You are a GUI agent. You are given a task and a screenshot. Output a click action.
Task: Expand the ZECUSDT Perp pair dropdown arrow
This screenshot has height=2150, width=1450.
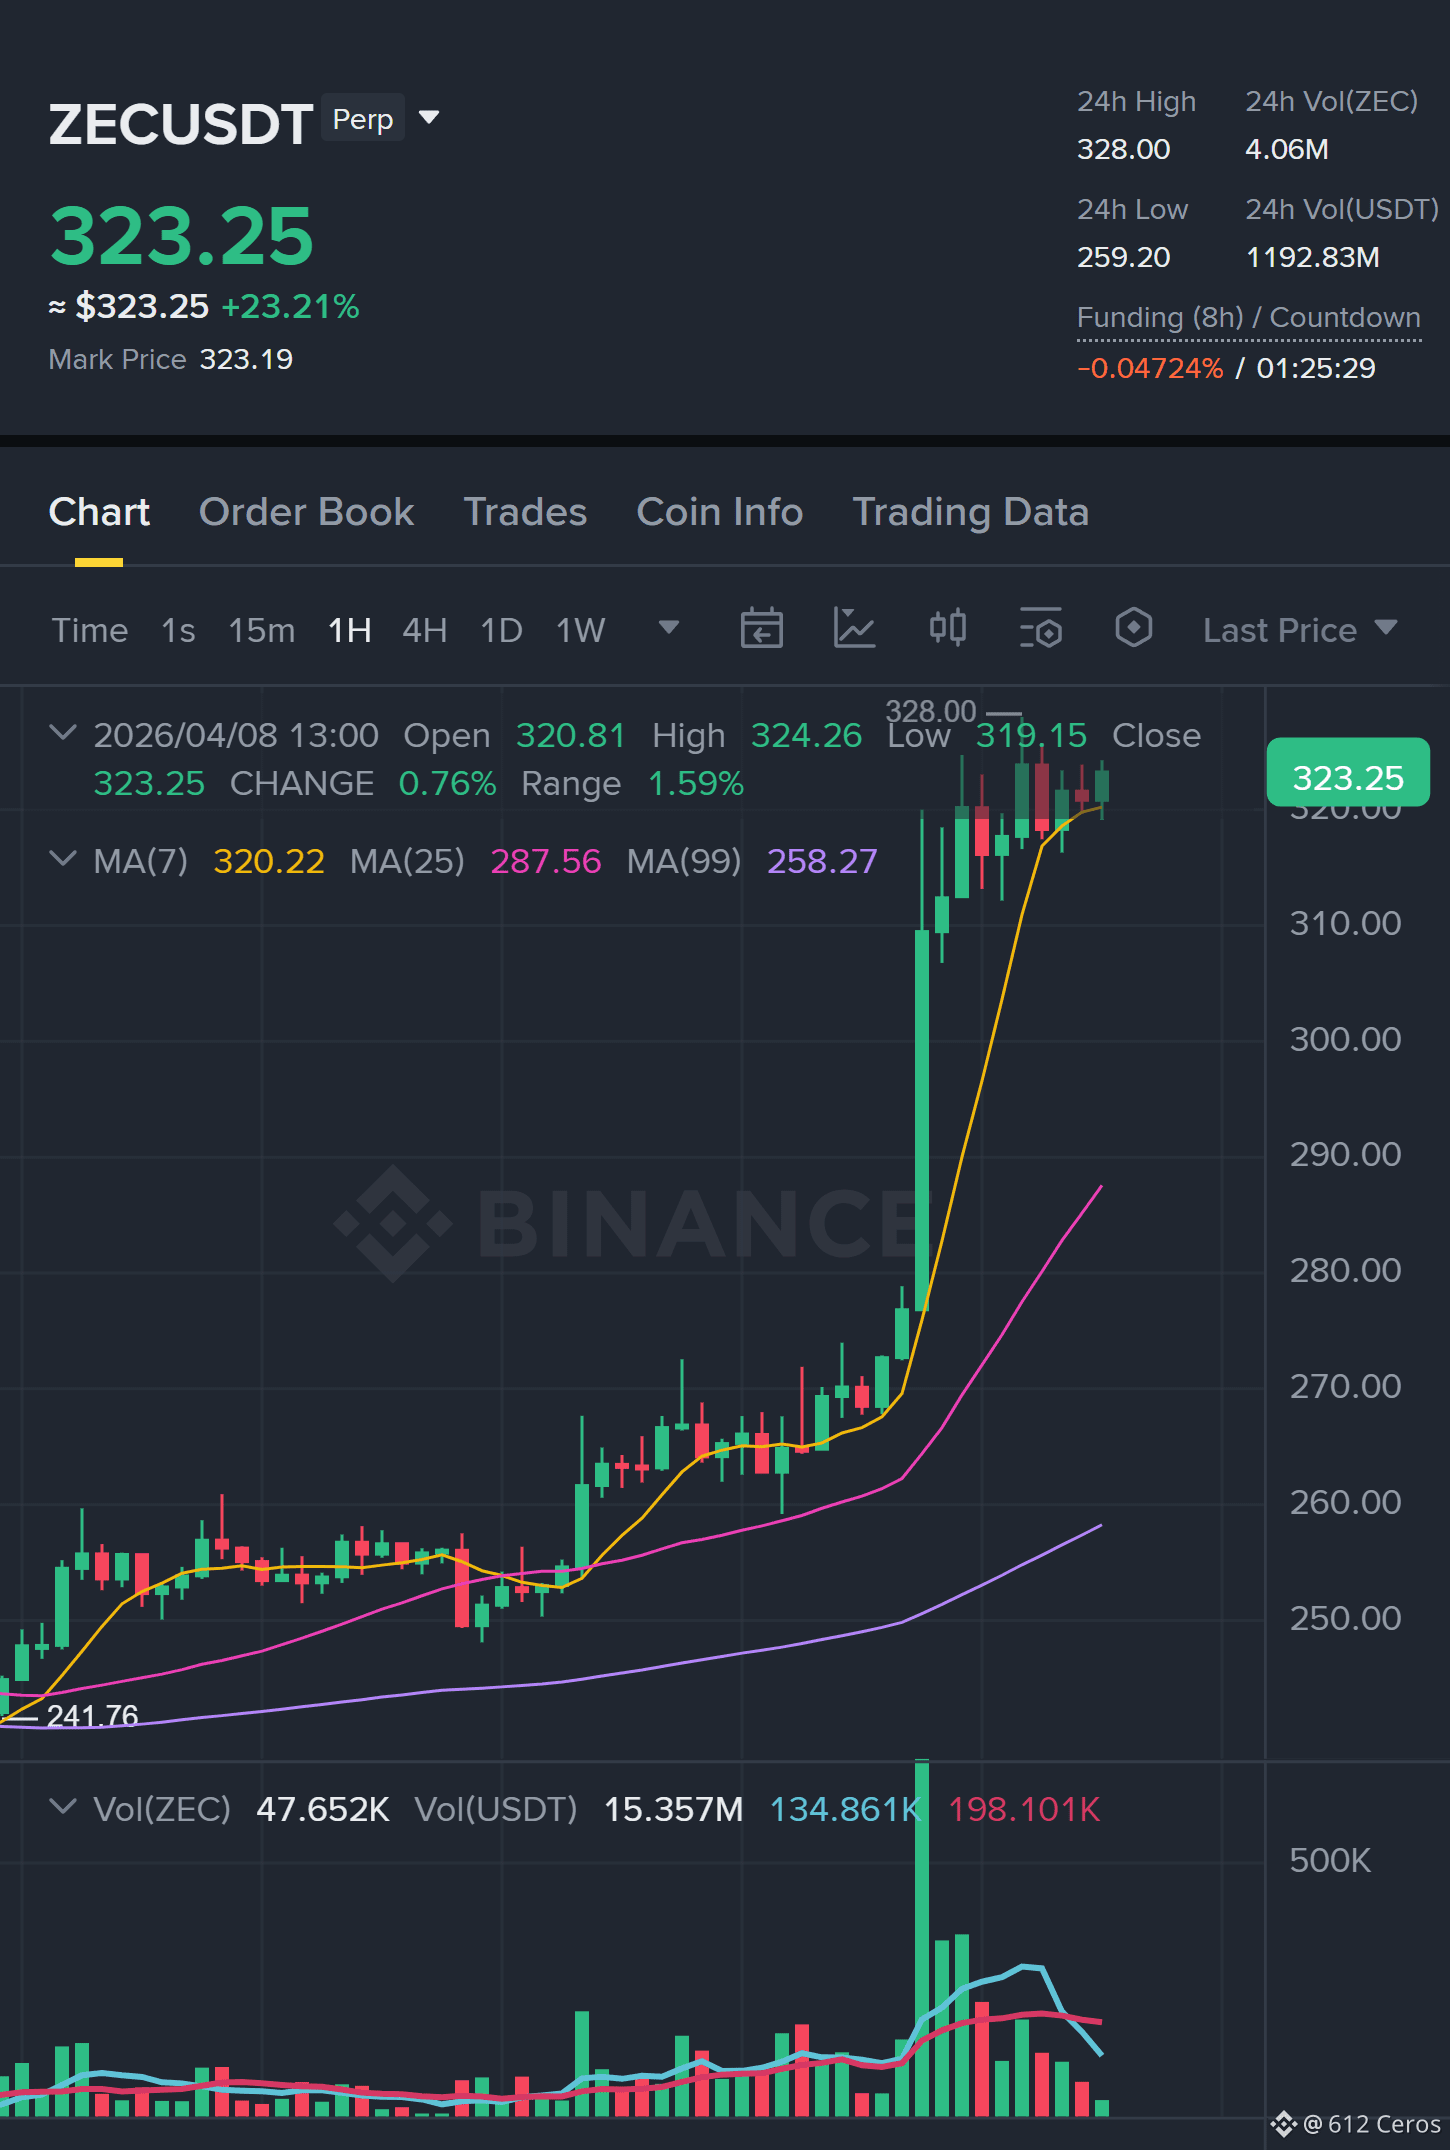pos(429,118)
